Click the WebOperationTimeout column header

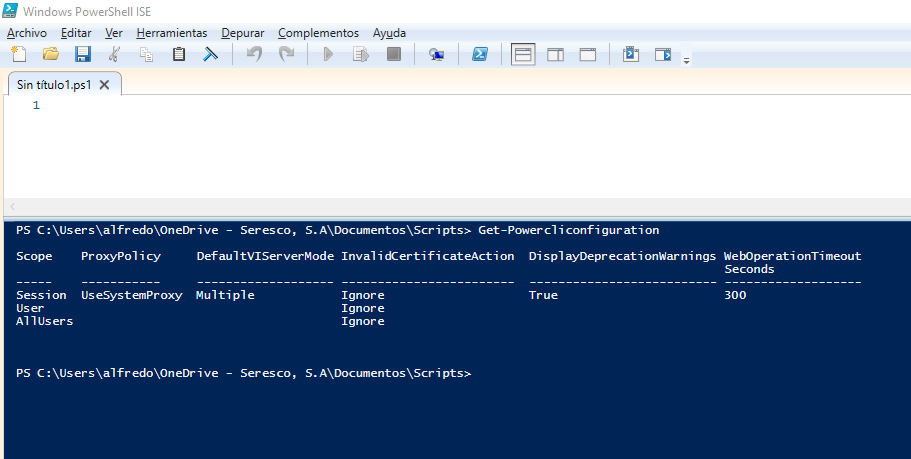(793, 256)
